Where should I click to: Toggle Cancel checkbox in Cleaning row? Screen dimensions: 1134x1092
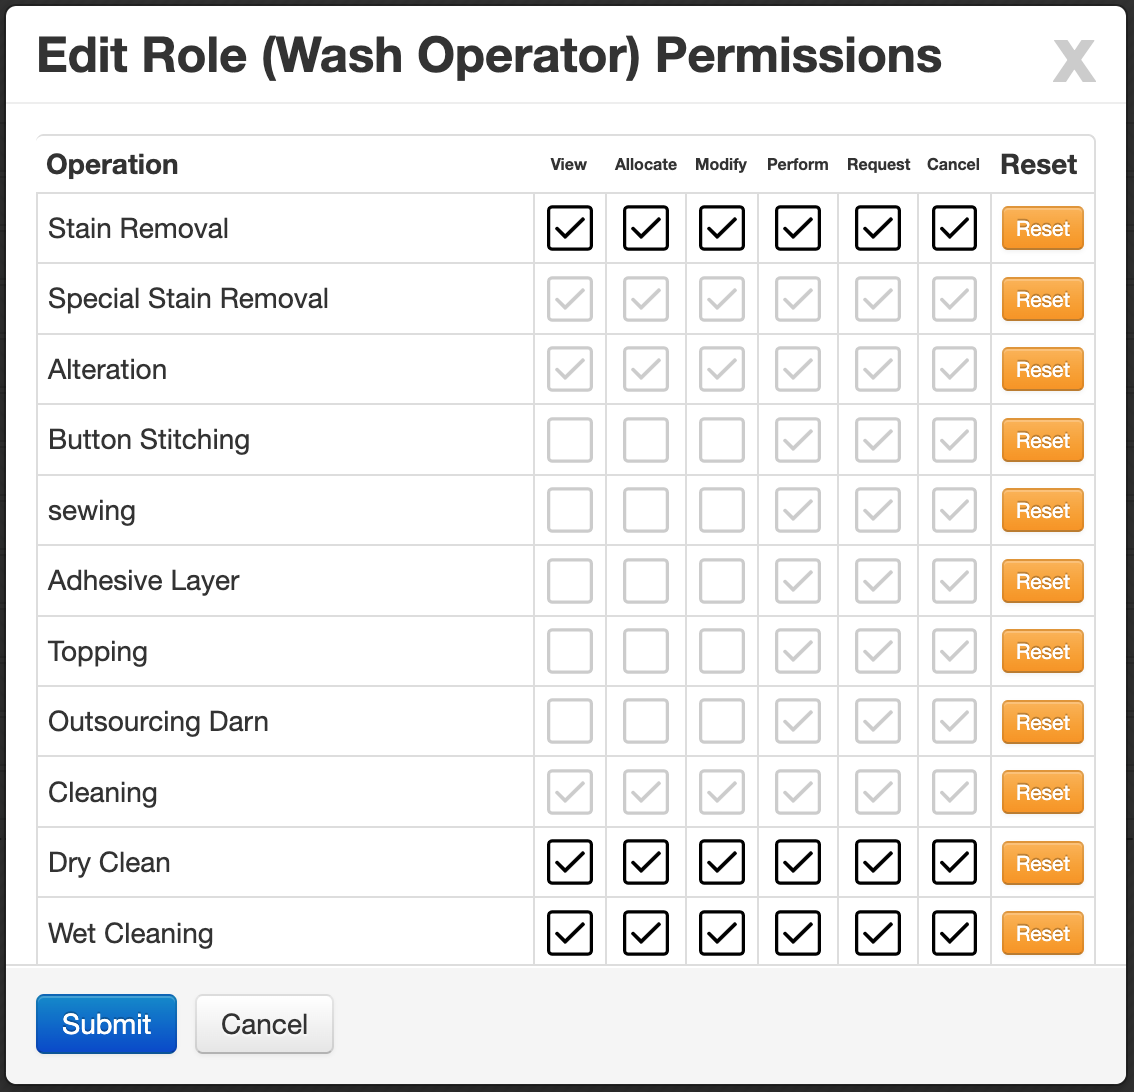tap(954, 792)
